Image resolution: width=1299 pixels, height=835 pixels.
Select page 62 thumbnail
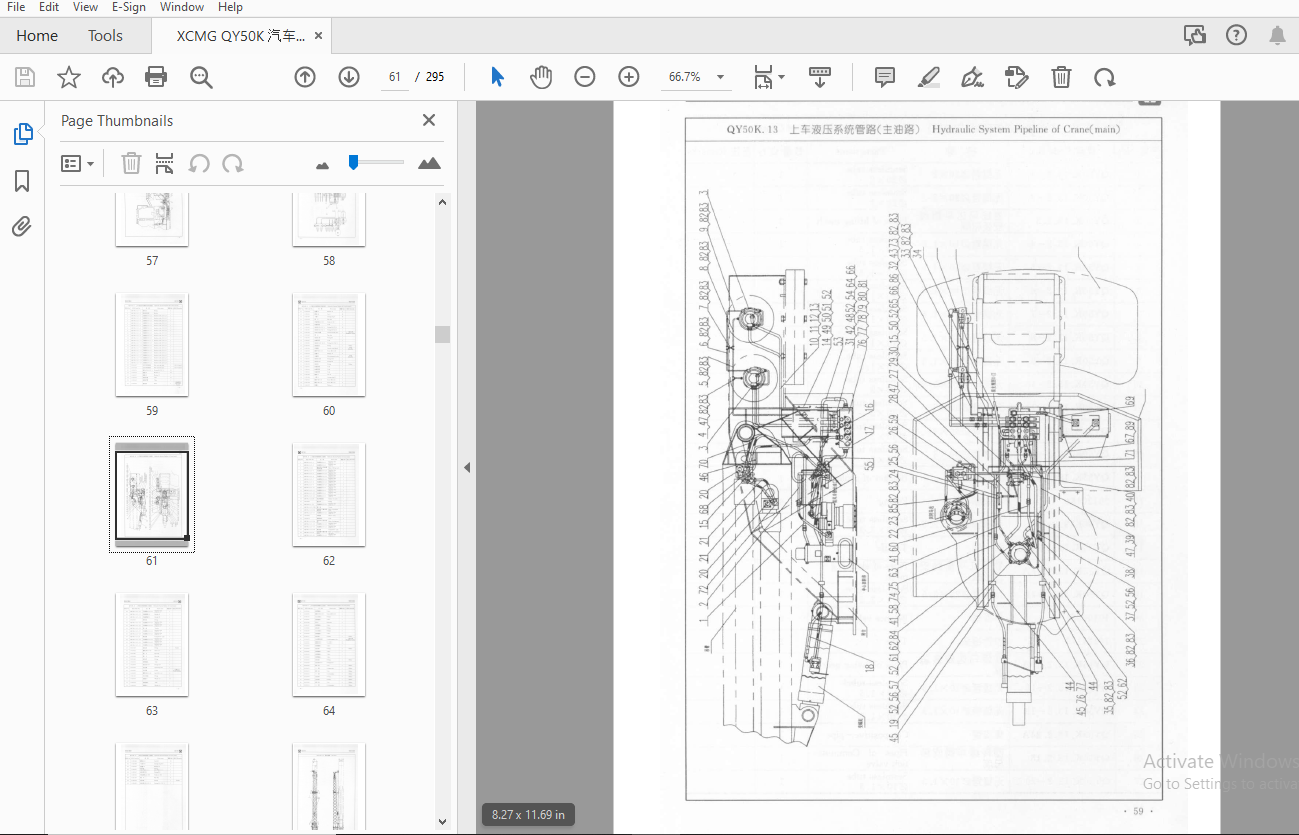329,495
